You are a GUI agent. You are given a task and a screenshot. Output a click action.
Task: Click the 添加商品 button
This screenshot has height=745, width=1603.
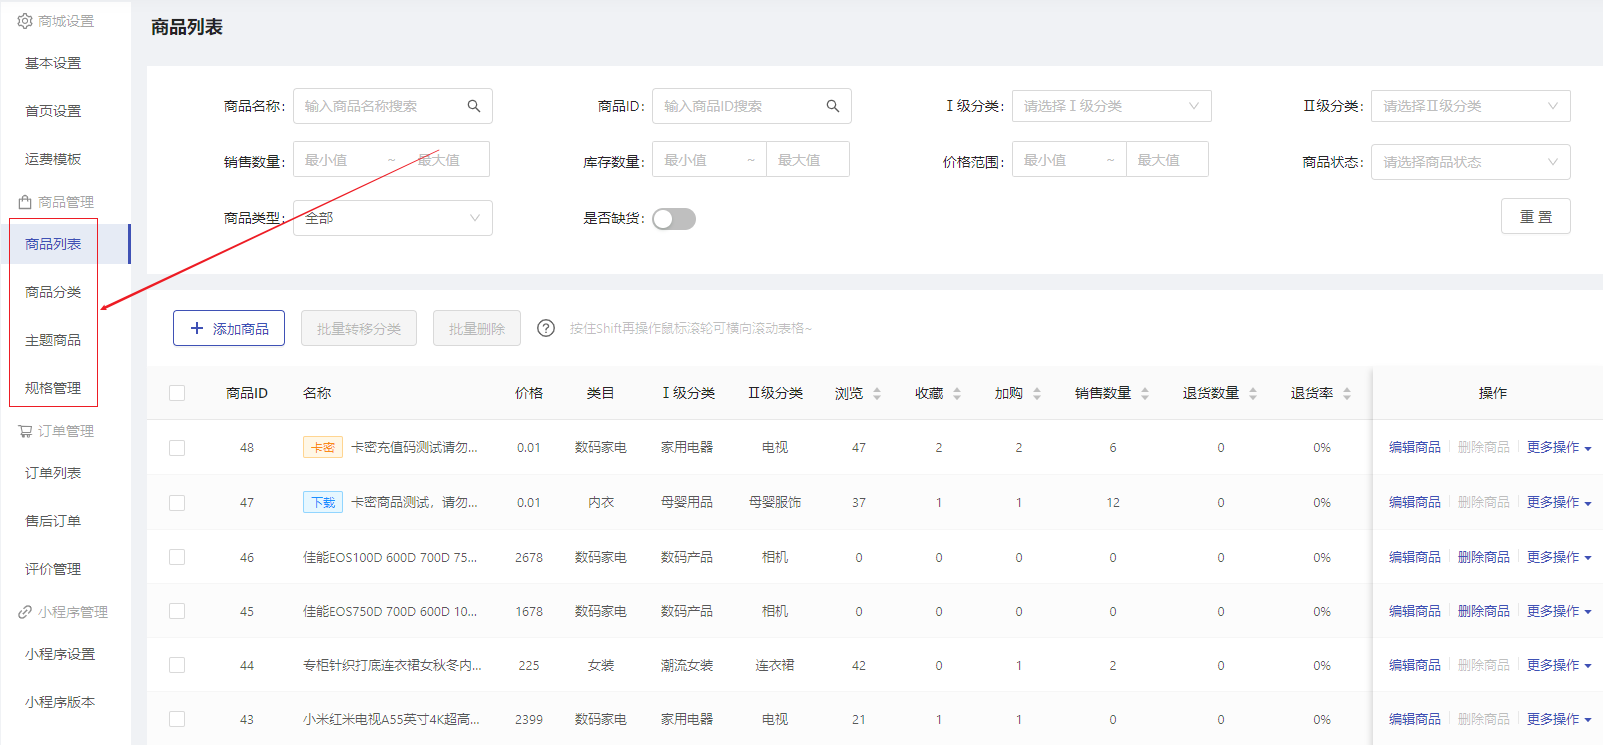(229, 328)
